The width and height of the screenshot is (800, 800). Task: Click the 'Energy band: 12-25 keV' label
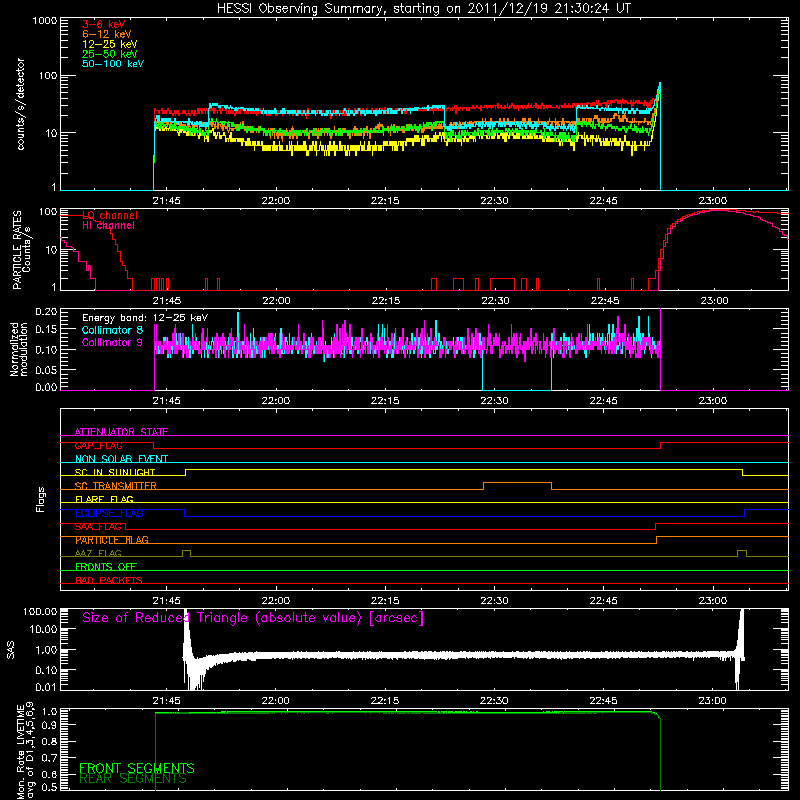tap(145, 318)
